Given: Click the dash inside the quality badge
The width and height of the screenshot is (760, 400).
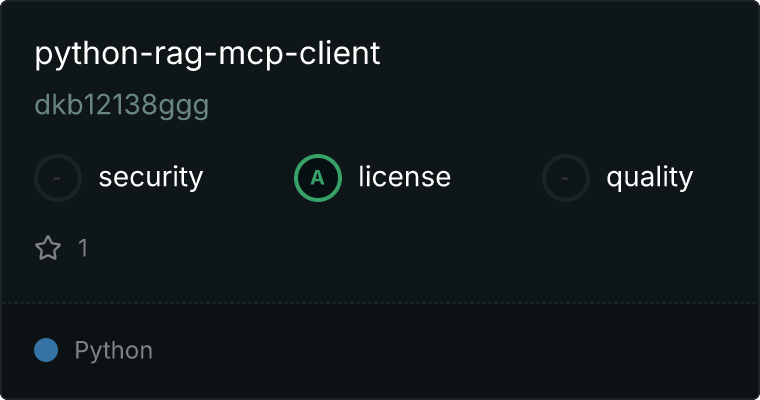Looking at the screenshot, I should 564,178.
